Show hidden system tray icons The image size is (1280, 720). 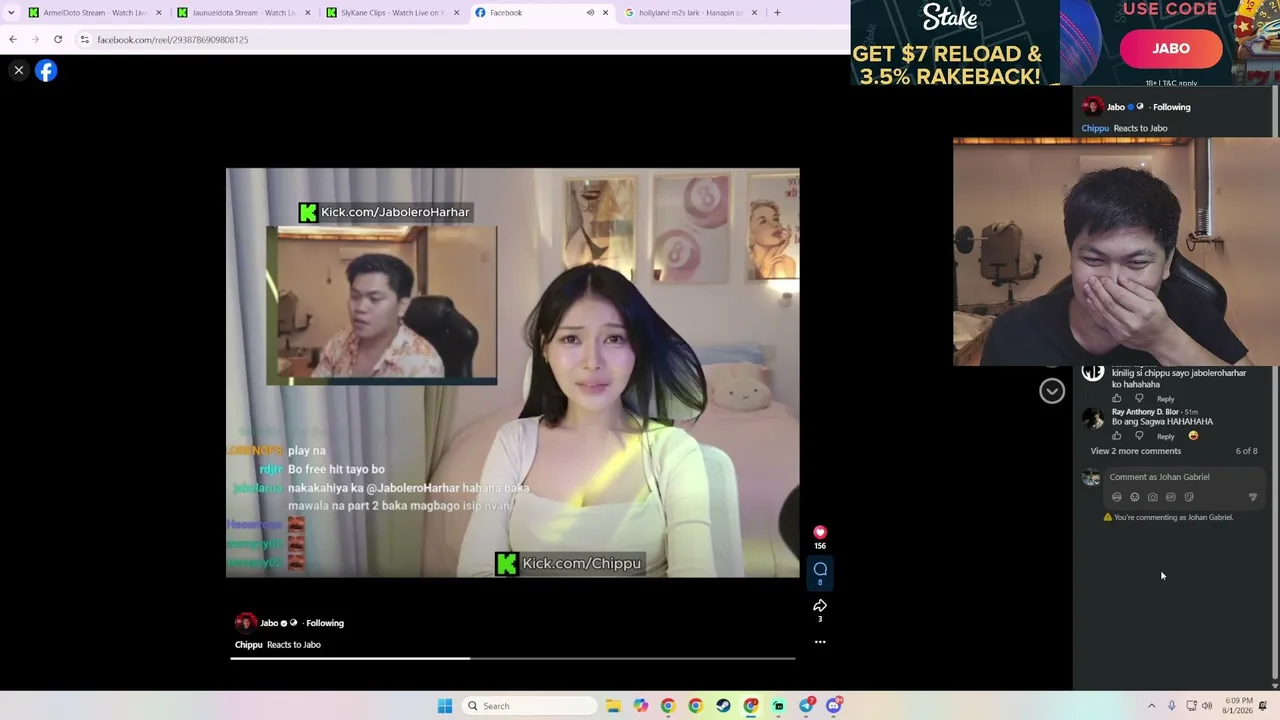1151,706
